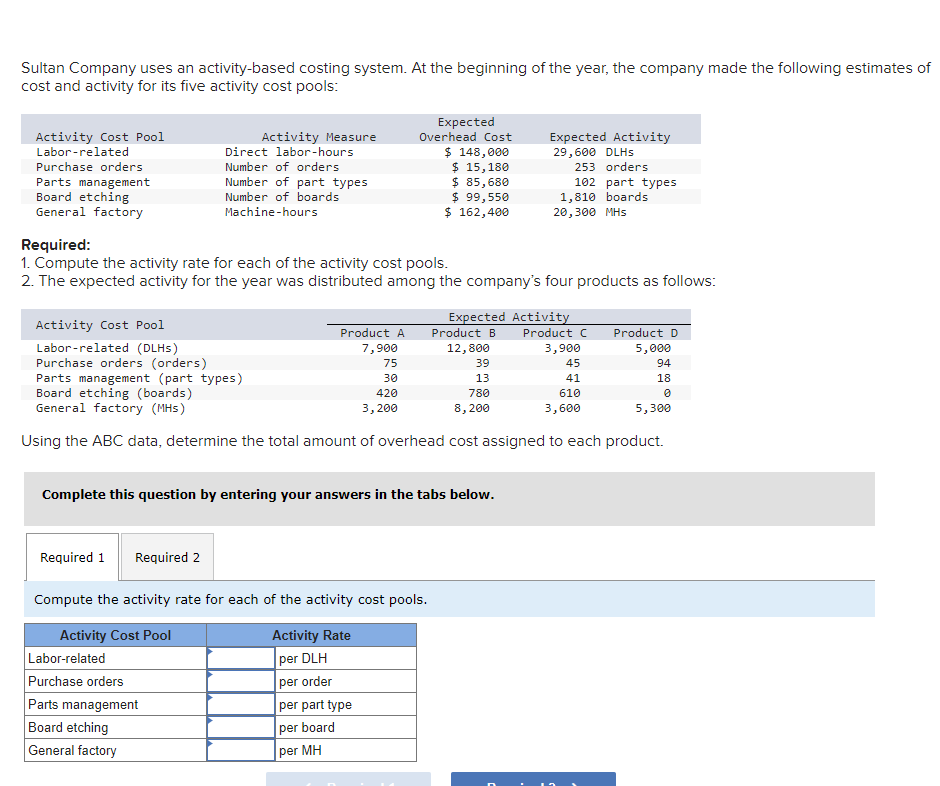Click the blue corner marker in General factory cell
Image resolution: width=940 pixels, height=786 pixels.
[x=210, y=743]
